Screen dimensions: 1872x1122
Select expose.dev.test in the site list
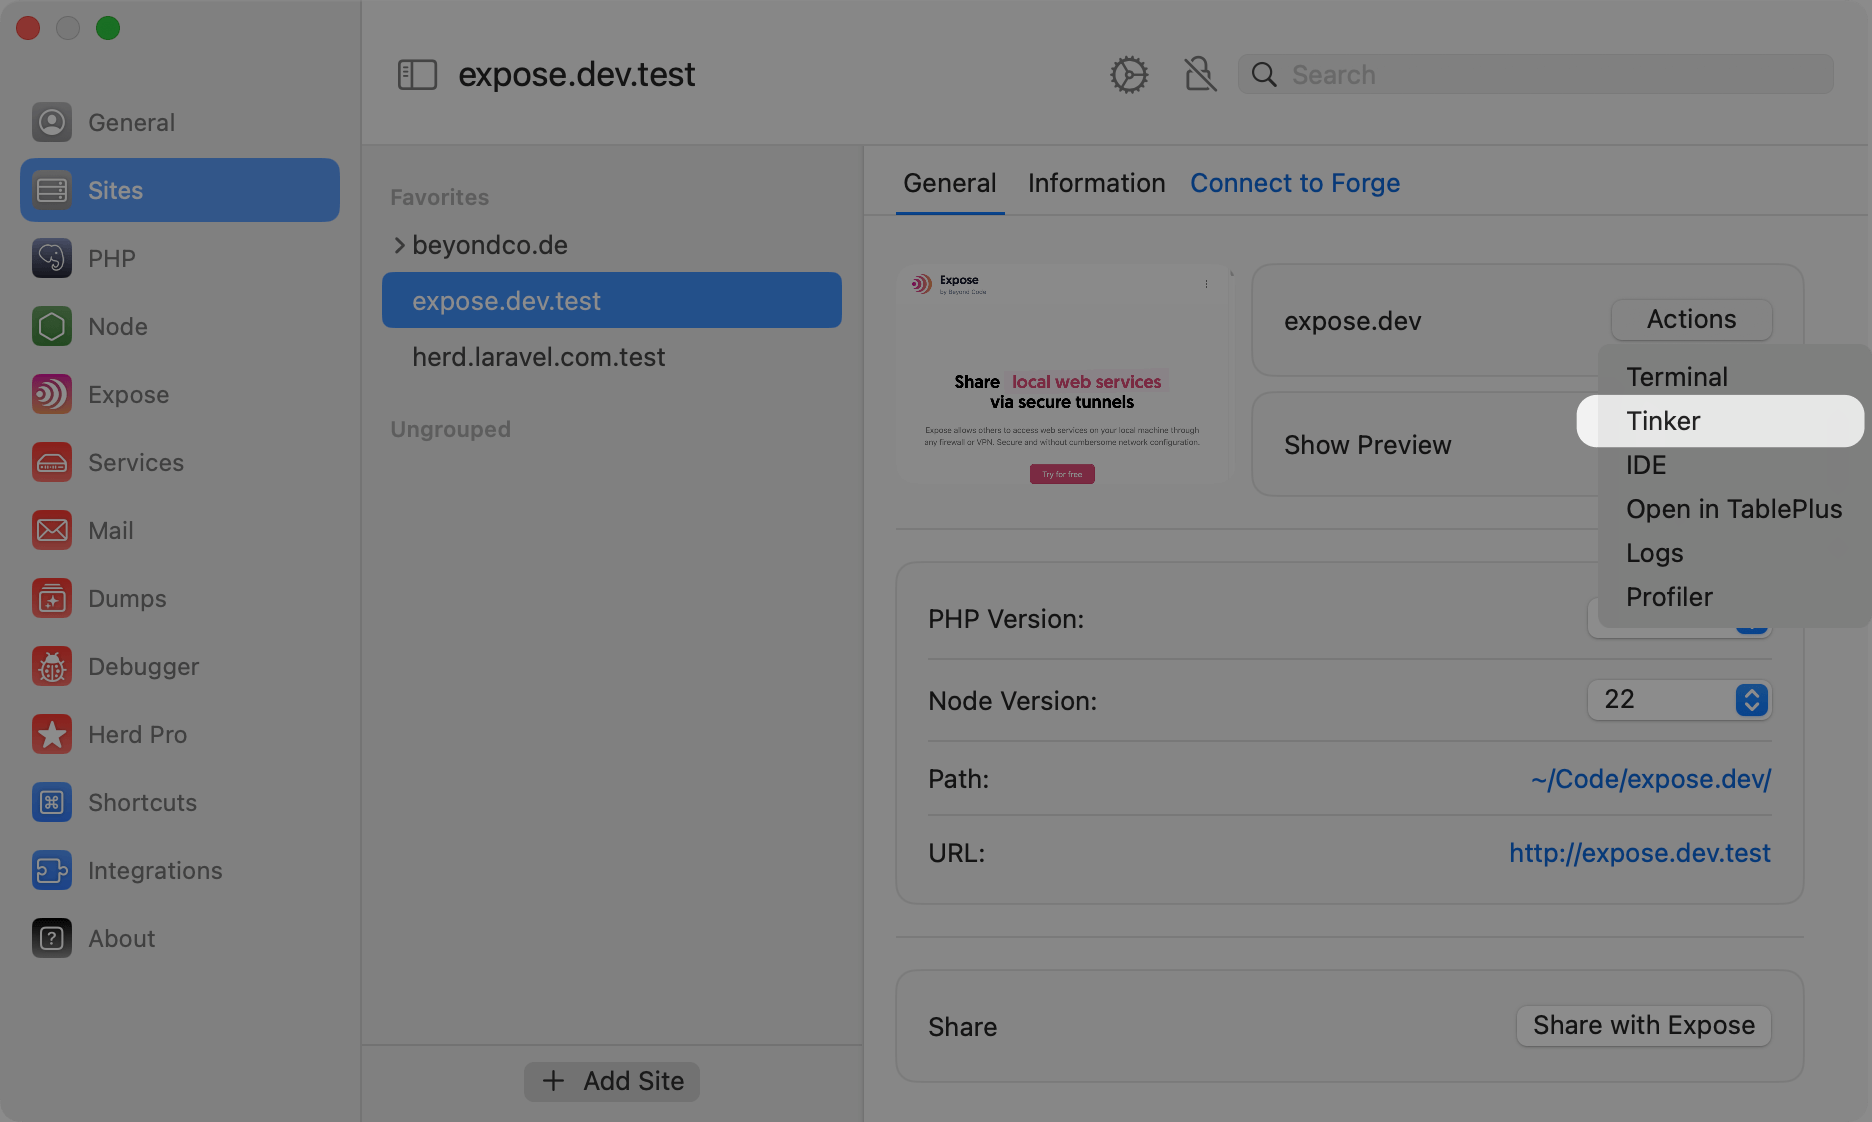coord(612,300)
